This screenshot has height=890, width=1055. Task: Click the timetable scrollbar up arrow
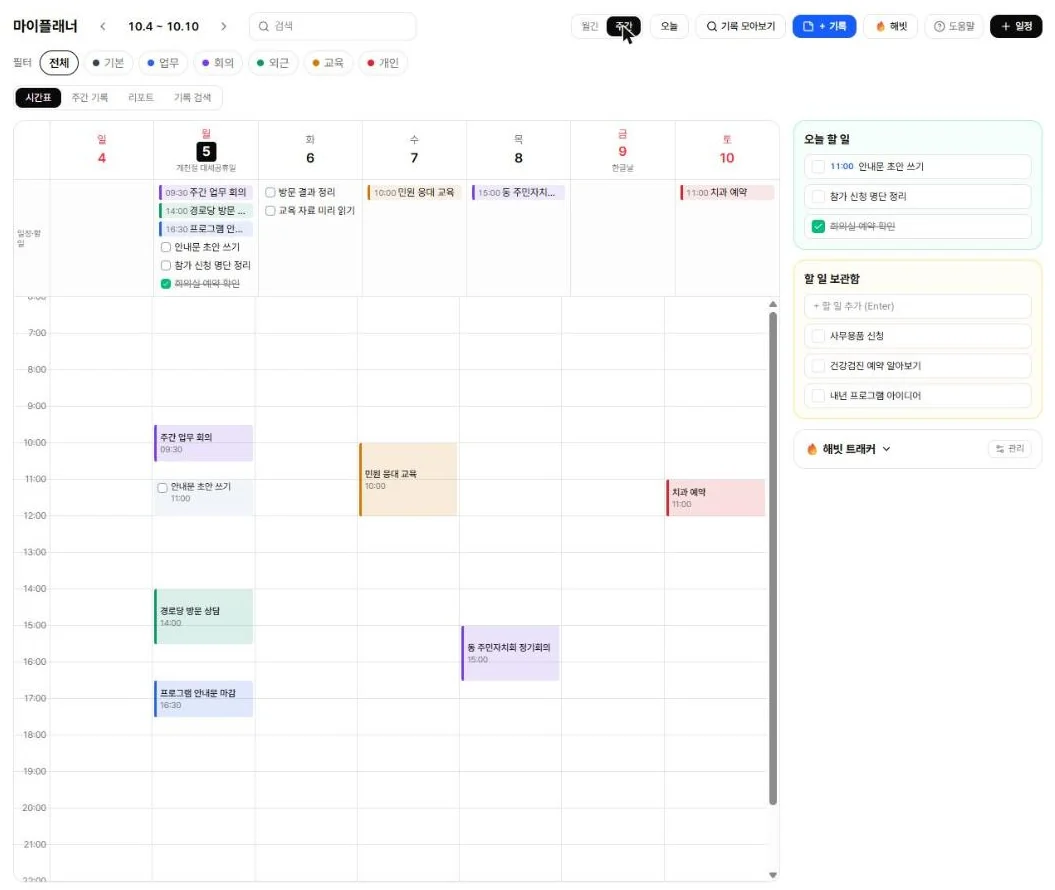tap(773, 305)
